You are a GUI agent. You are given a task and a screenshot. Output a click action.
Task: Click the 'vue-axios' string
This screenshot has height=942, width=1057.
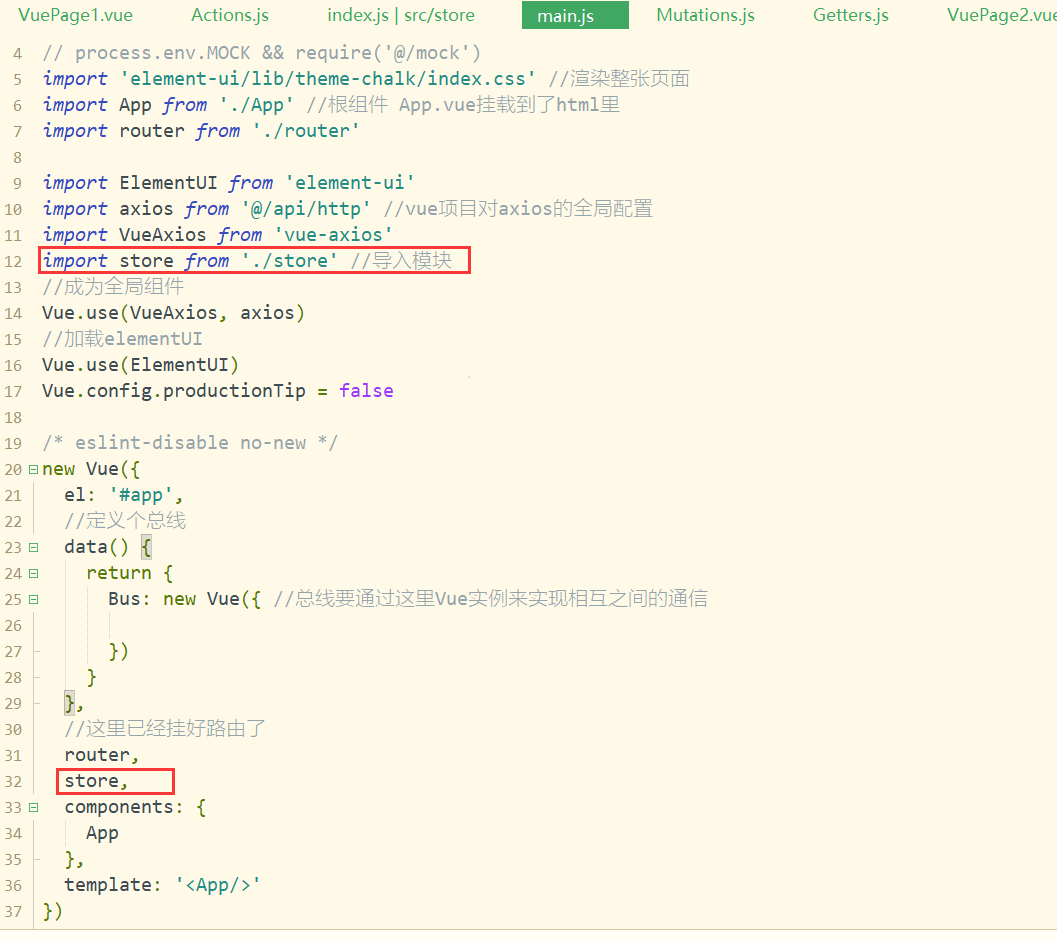333,235
